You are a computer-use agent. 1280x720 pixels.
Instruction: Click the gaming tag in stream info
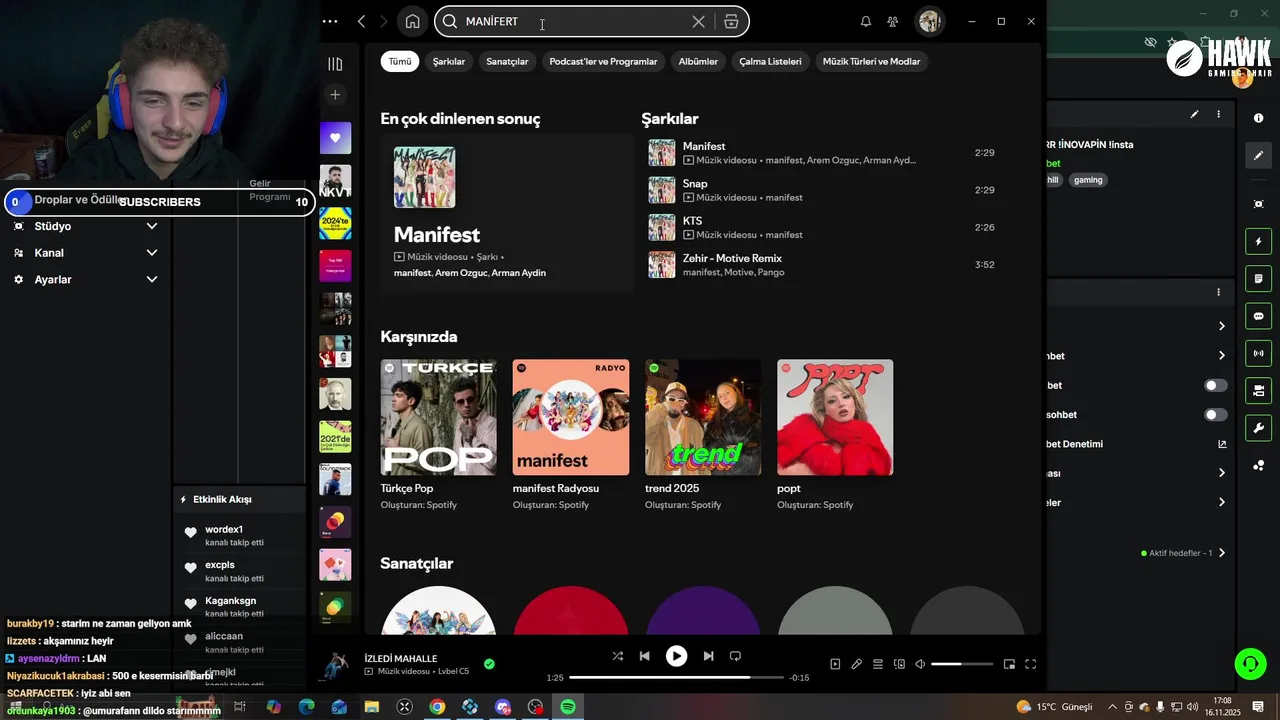[1088, 180]
